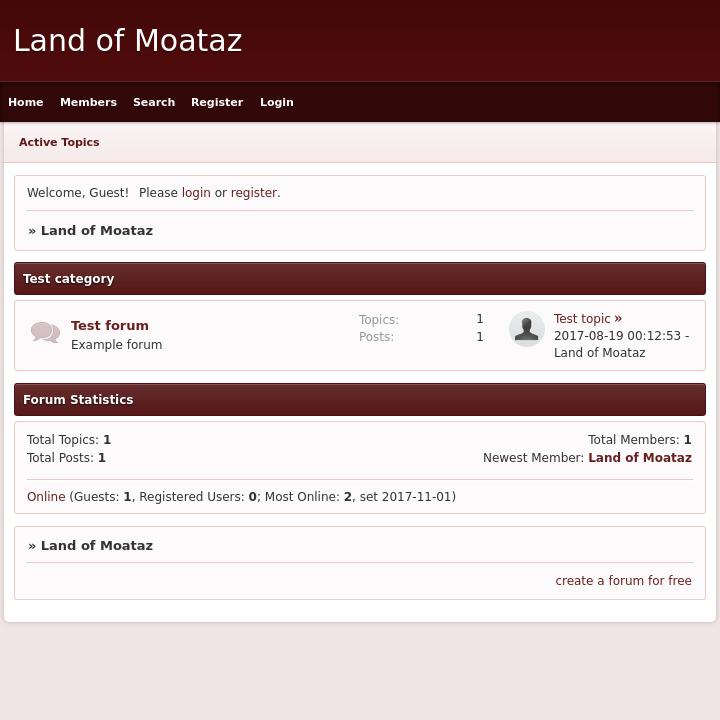This screenshot has width=720, height=720.
Task: Jump to last post arrow beside Test topic
Action: 618,319
